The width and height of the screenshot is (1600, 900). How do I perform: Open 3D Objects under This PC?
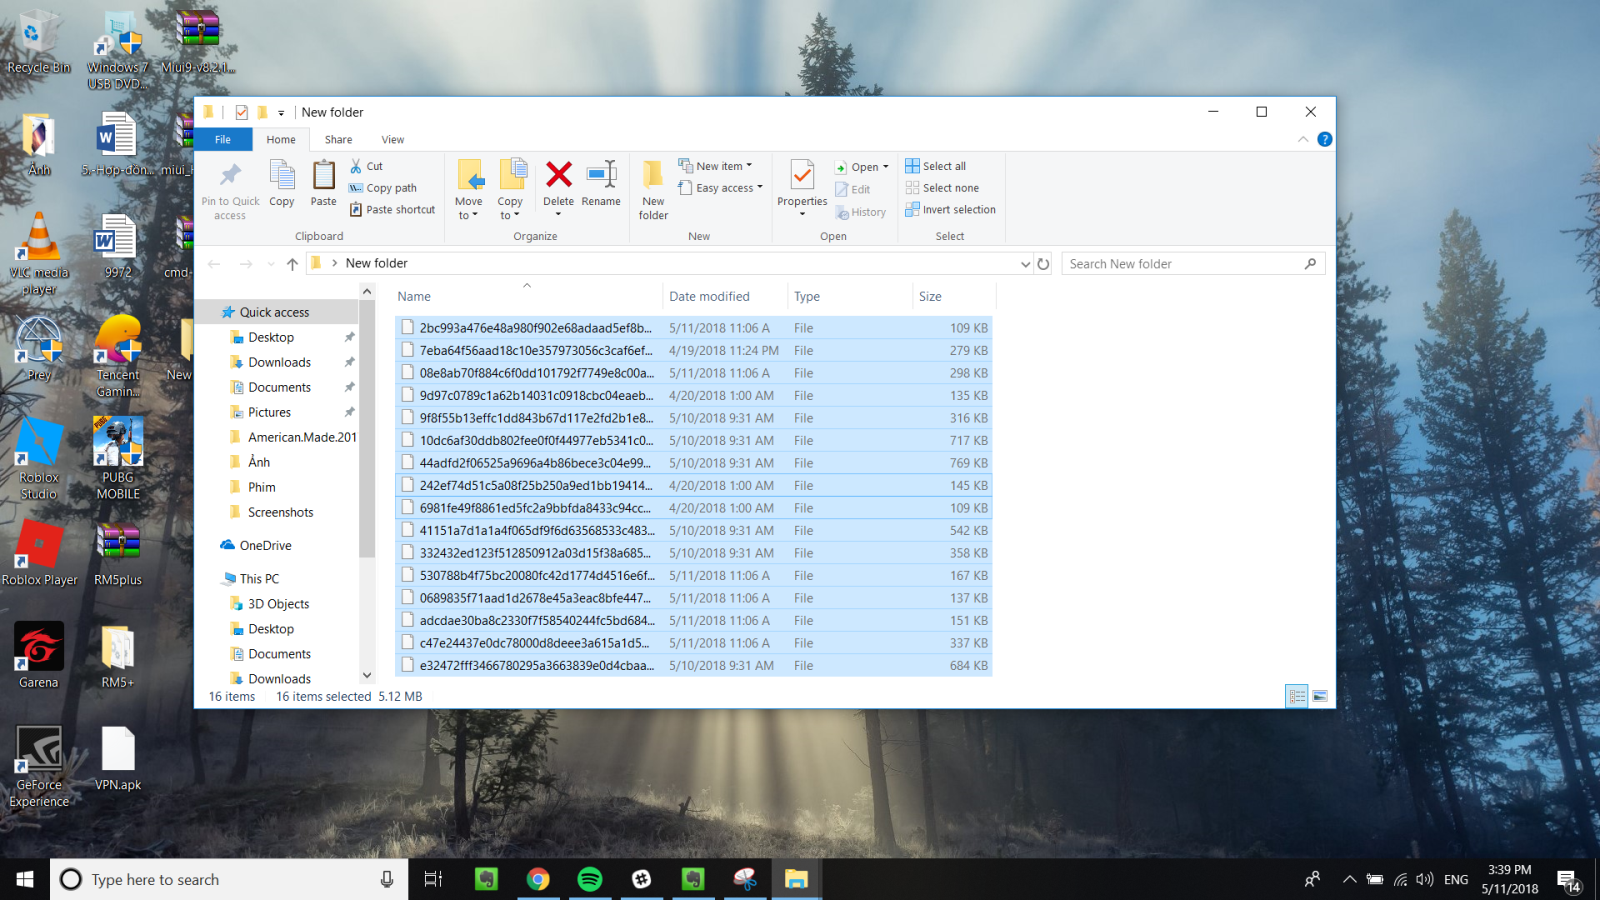[x=276, y=604]
